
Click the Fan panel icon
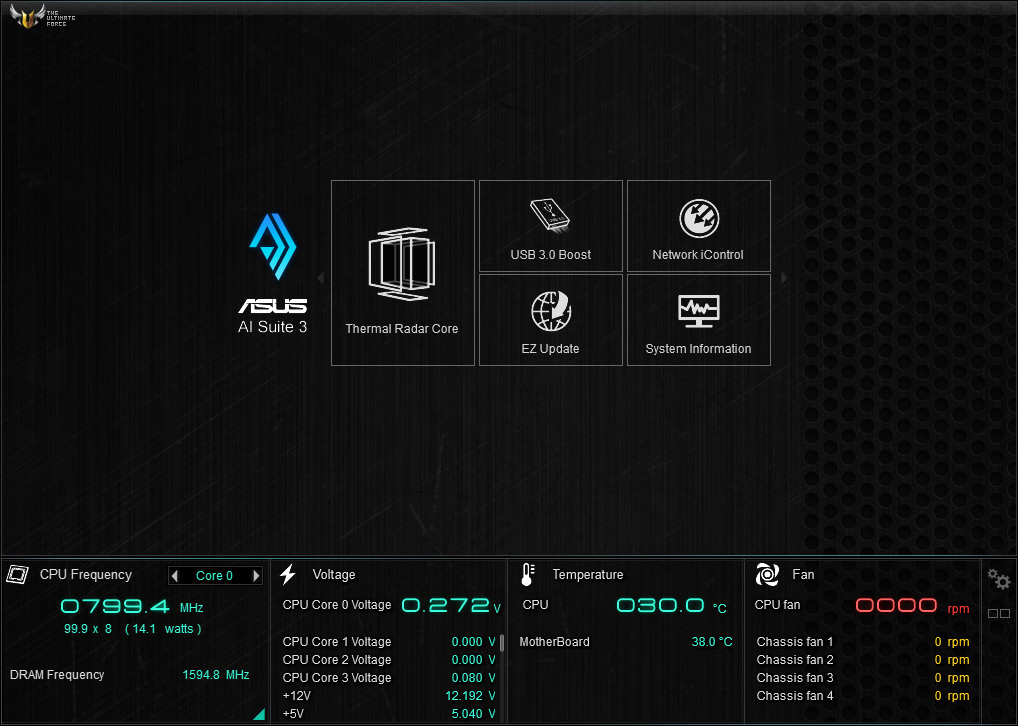pos(767,574)
